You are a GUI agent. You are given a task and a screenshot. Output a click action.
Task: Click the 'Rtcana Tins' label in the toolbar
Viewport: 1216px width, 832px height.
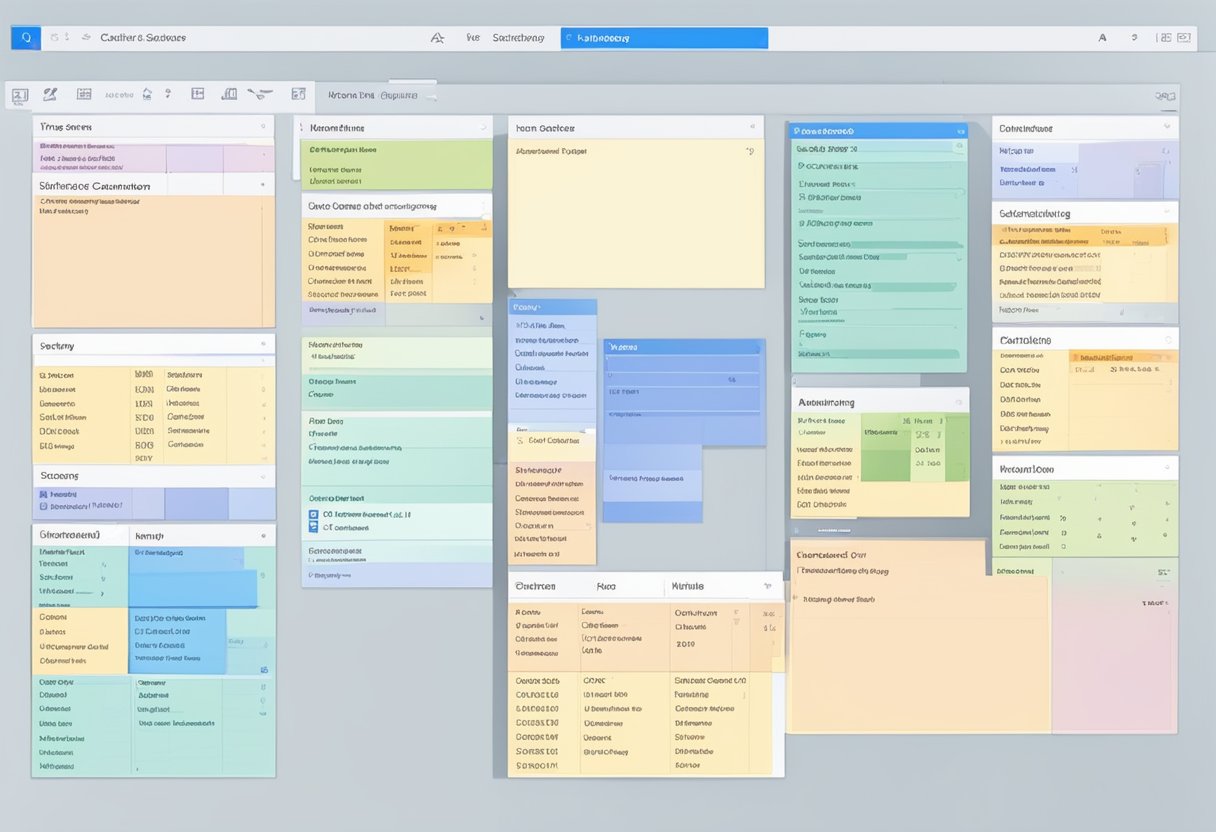point(351,96)
